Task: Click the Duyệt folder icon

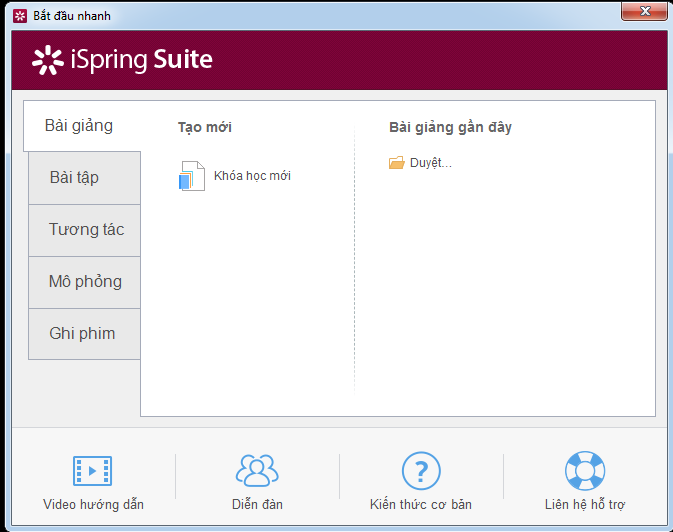Action: tap(397, 163)
